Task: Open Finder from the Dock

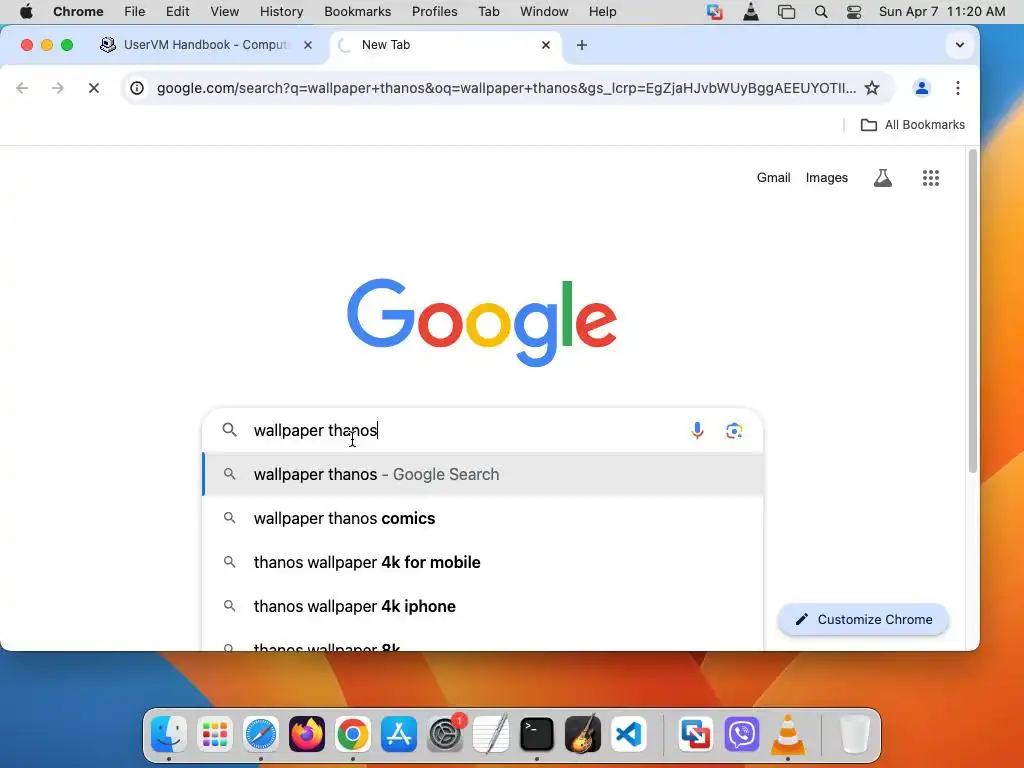Action: click(x=168, y=734)
